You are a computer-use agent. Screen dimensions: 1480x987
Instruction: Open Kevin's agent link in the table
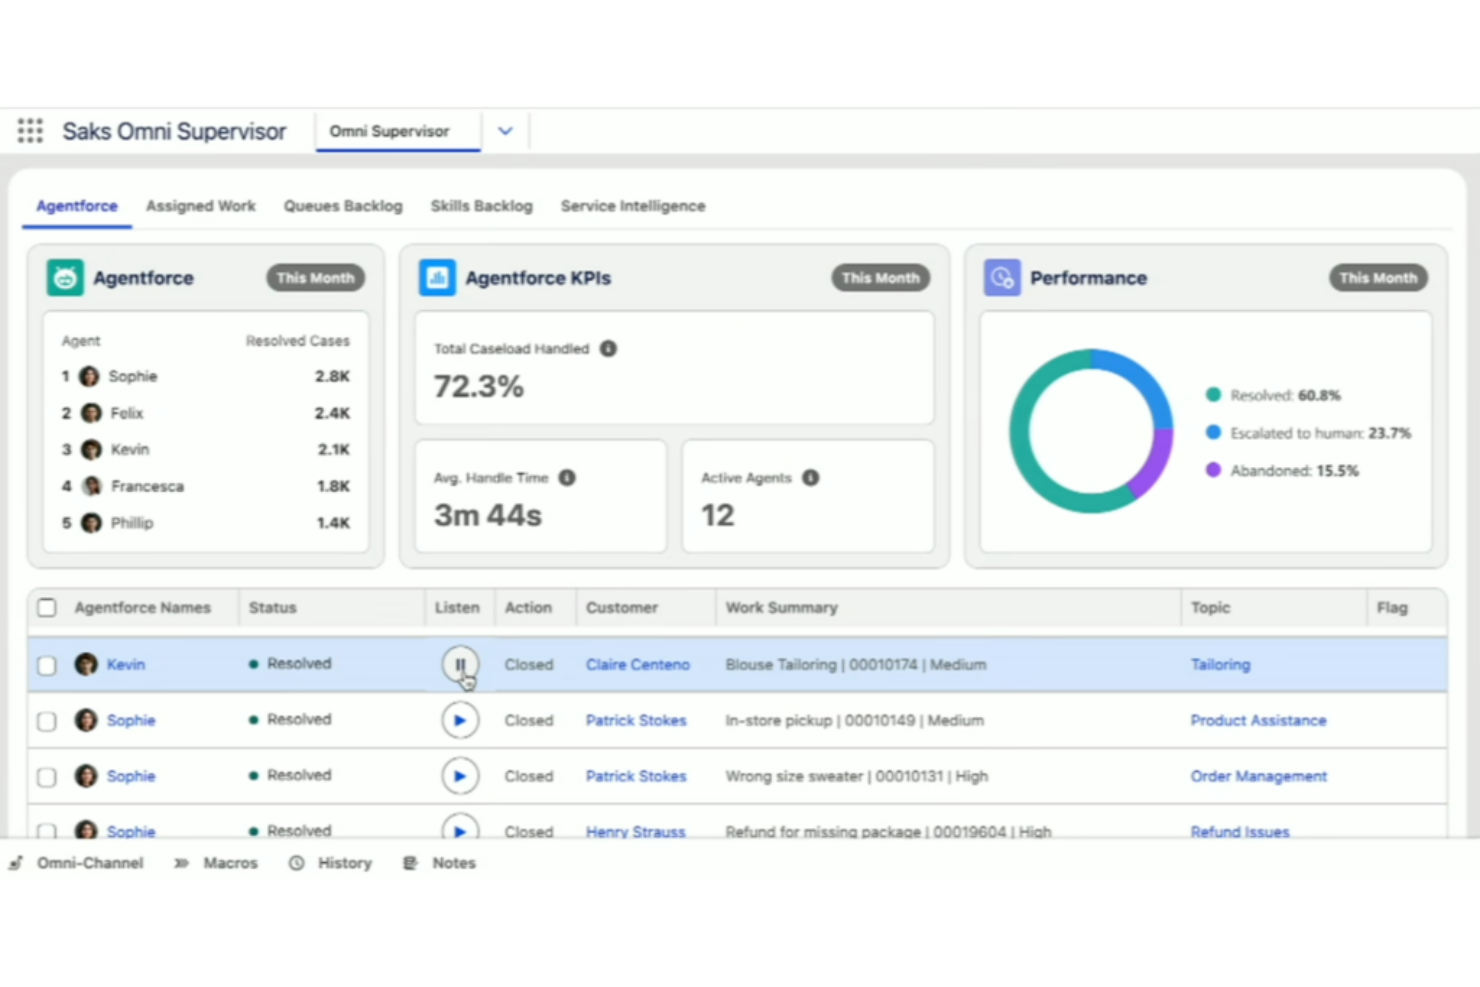click(126, 664)
